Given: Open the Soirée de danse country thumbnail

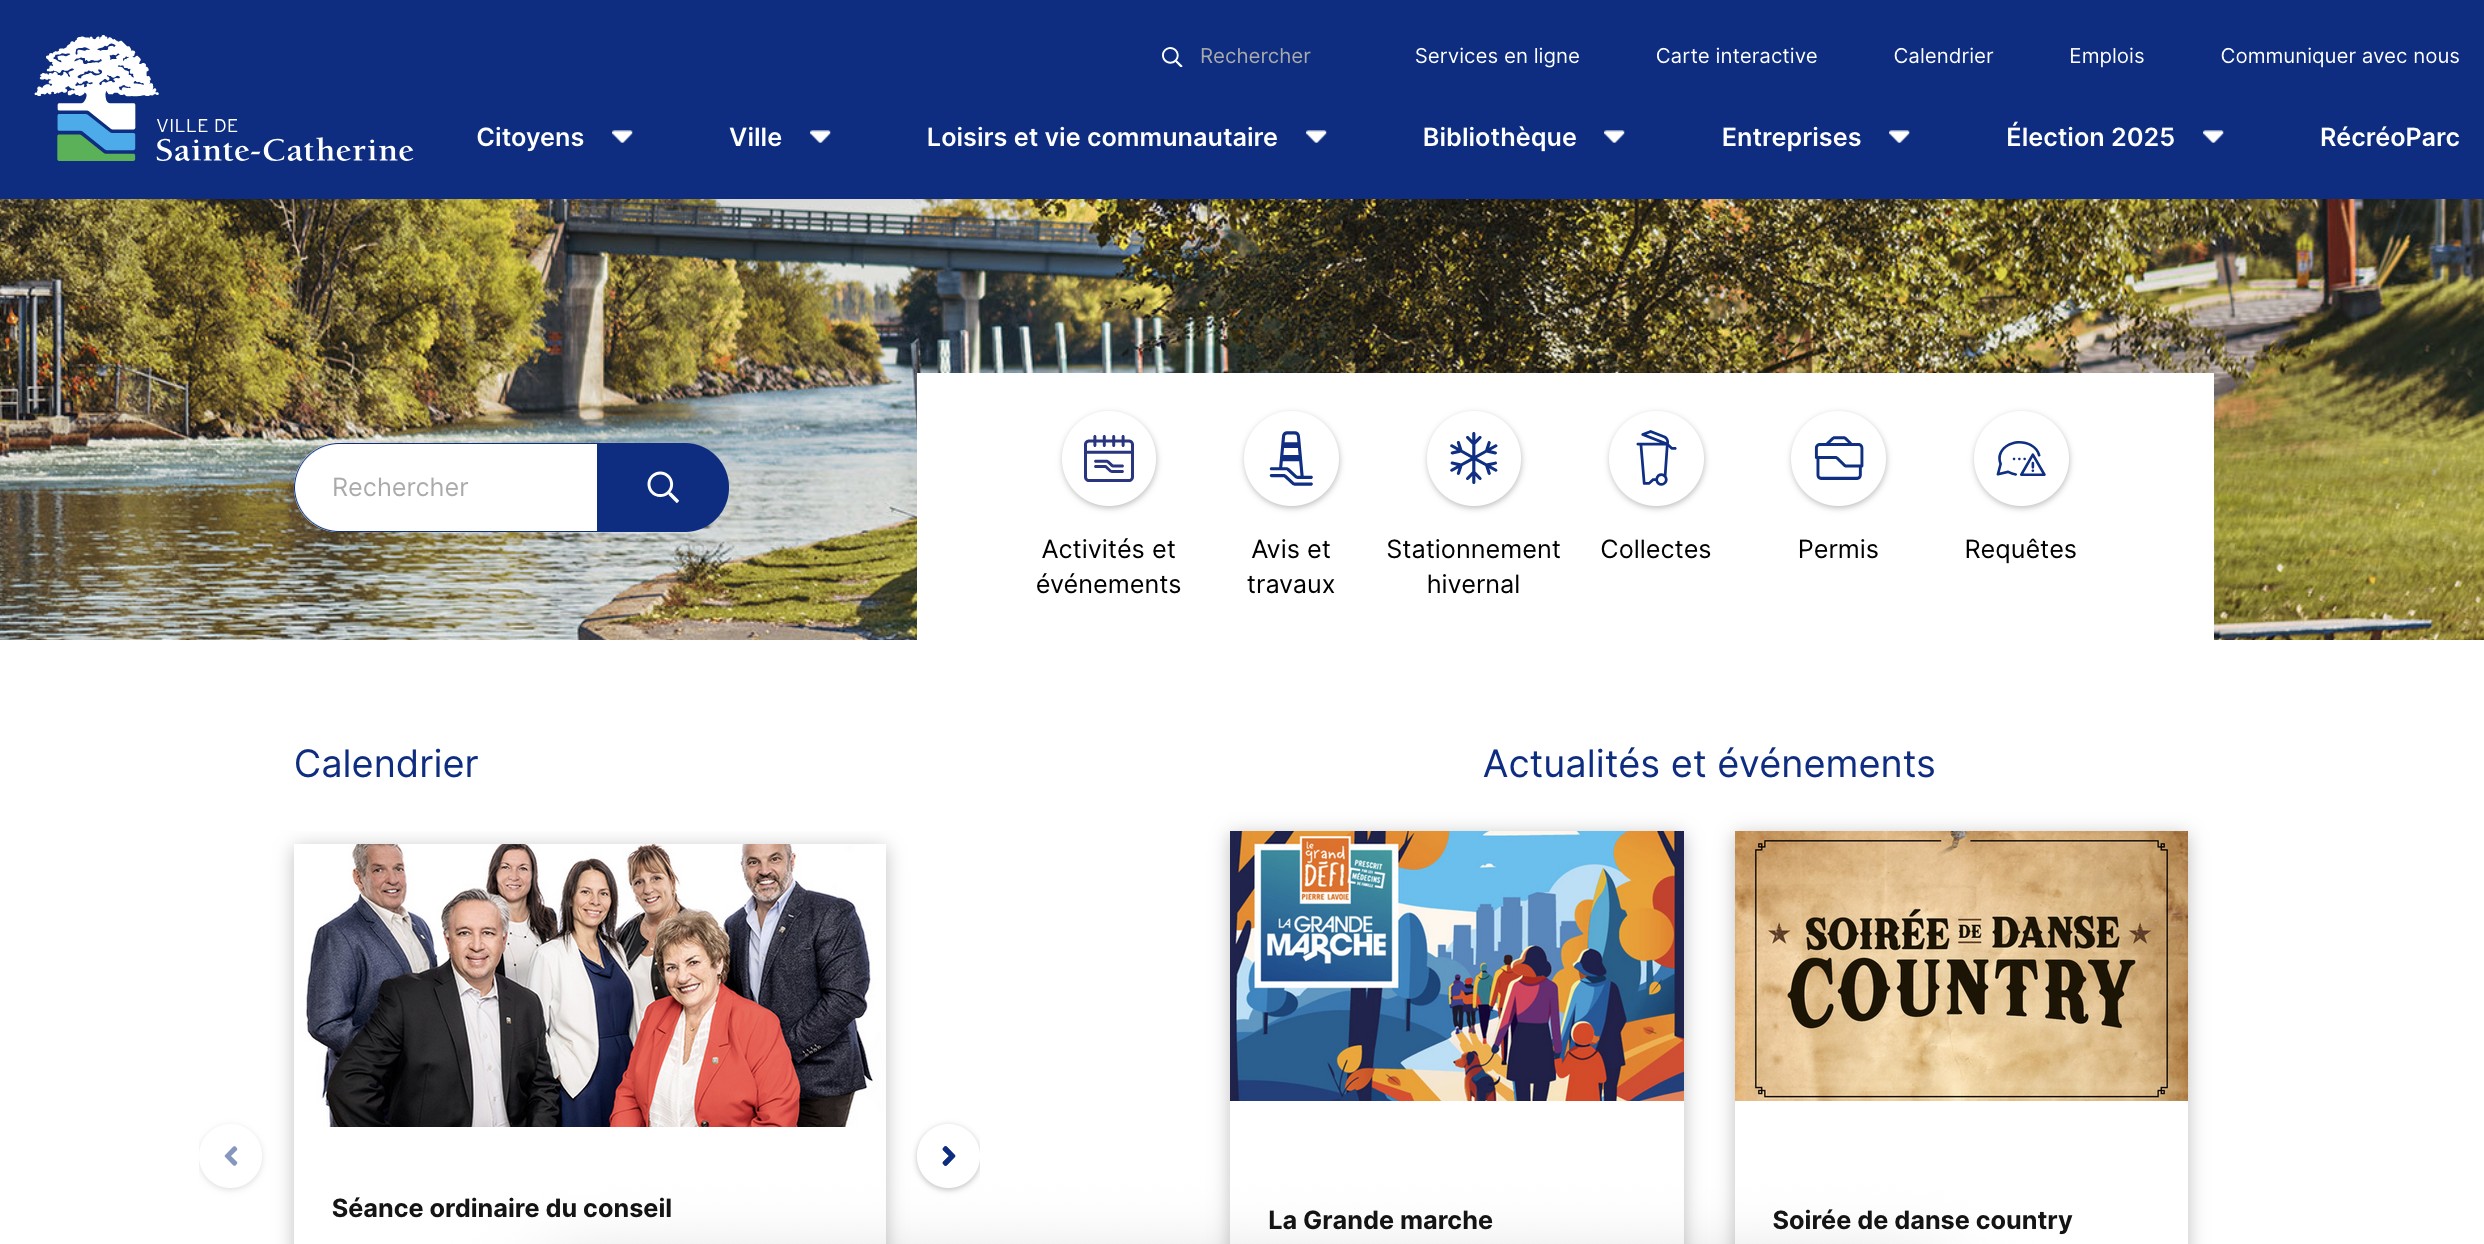Looking at the screenshot, I should 1960,965.
